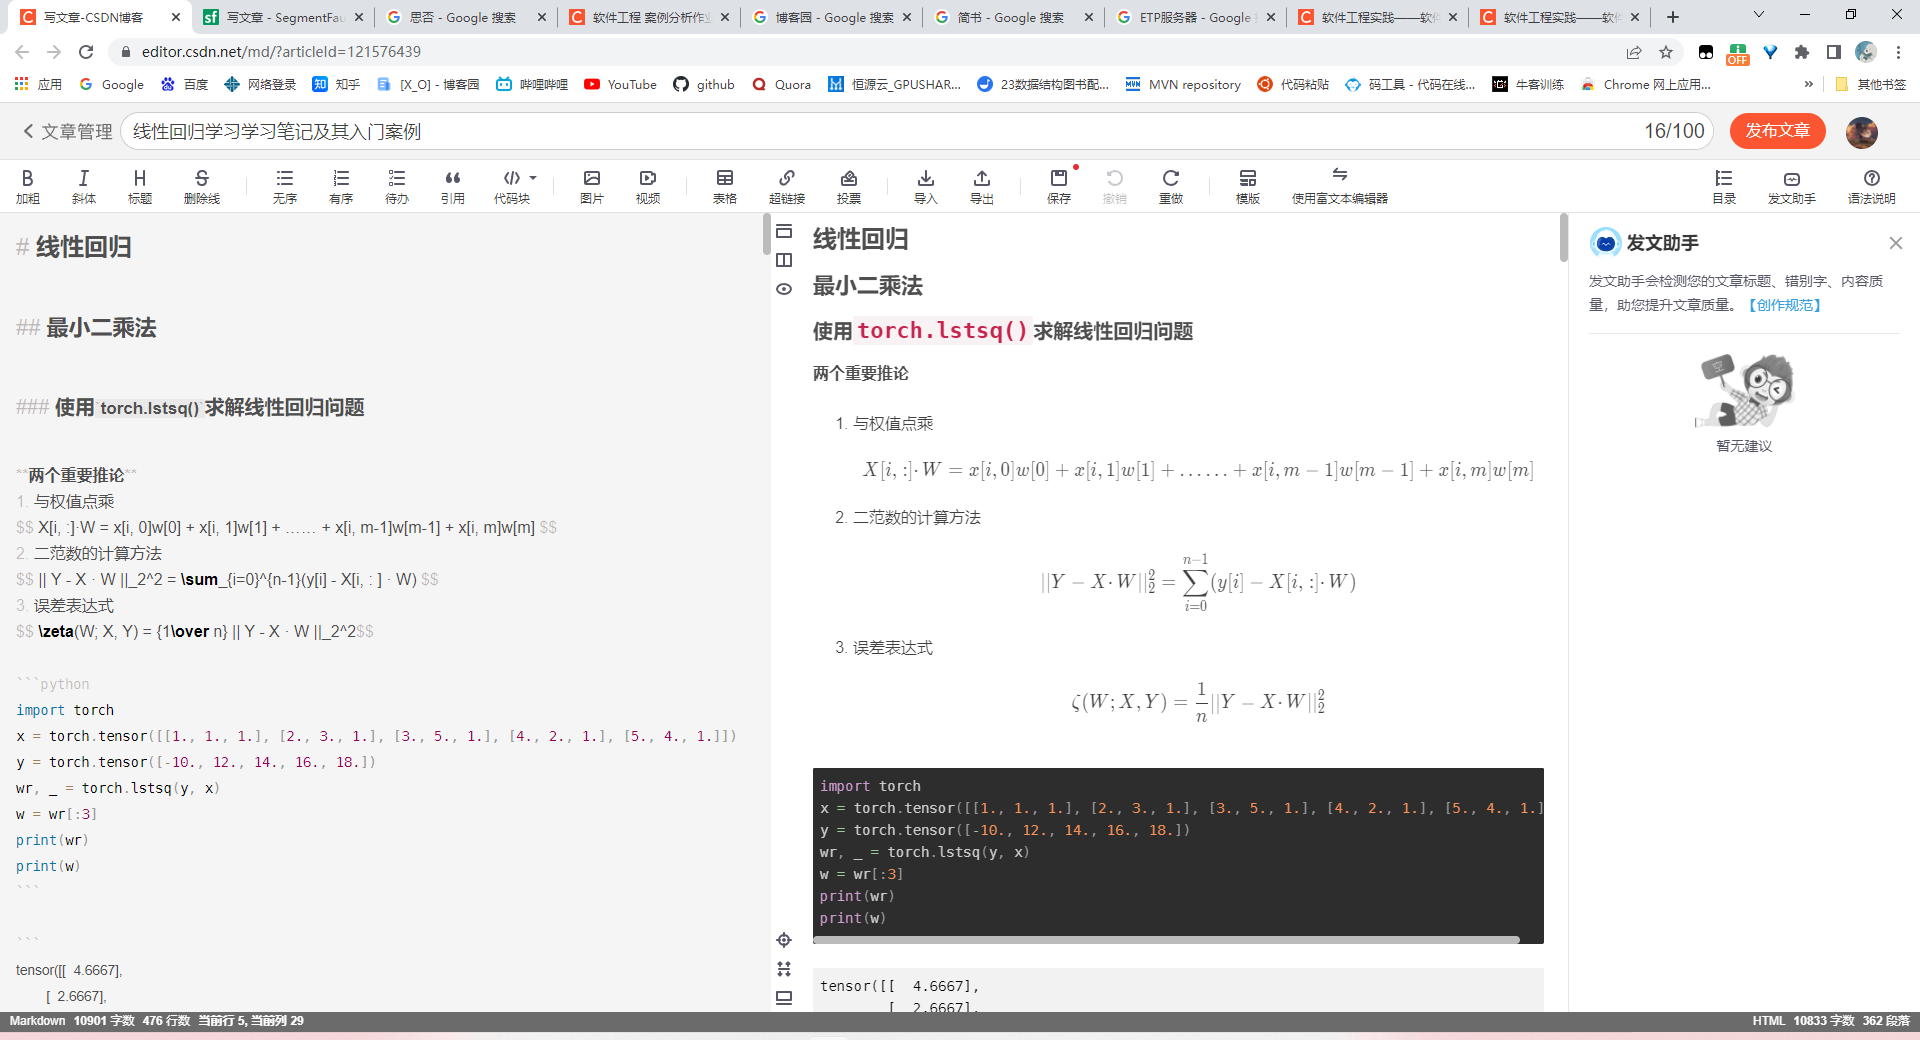The height and width of the screenshot is (1040, 1920).
Task: Expand hidden bookmarks chevron
Action: tap(1808, 85)
